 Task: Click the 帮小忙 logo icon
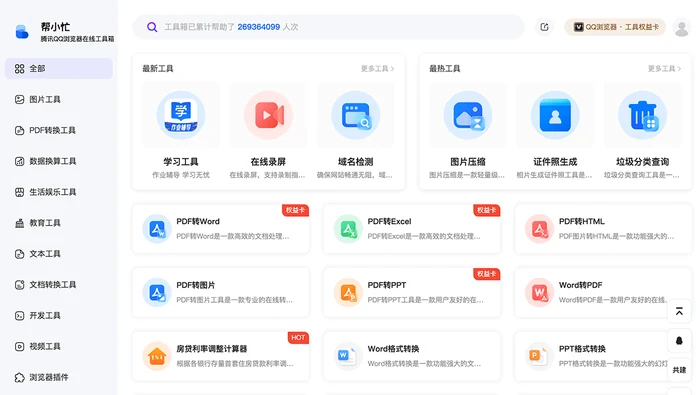[22, 32]
